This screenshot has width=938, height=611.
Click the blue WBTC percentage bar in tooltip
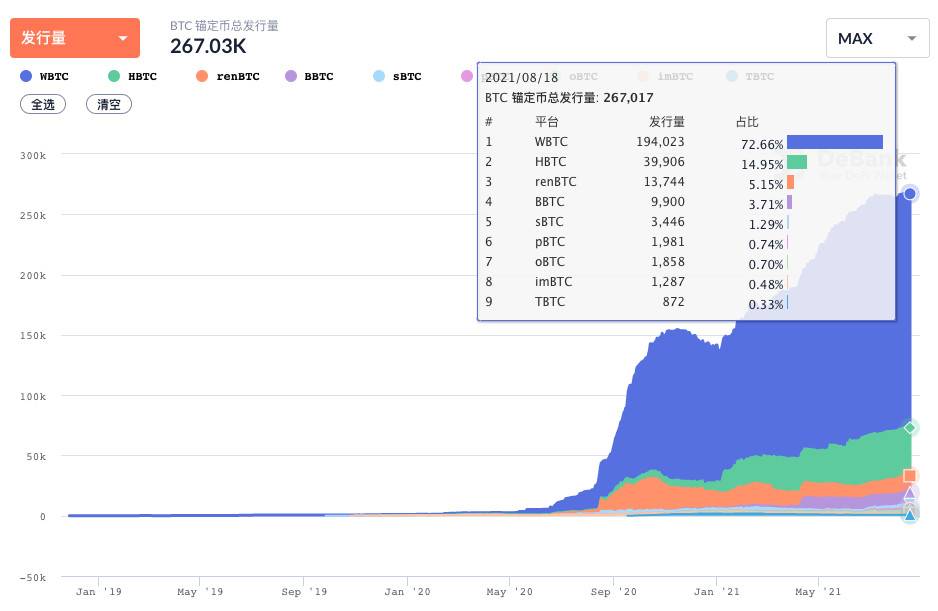coord(836,141)
